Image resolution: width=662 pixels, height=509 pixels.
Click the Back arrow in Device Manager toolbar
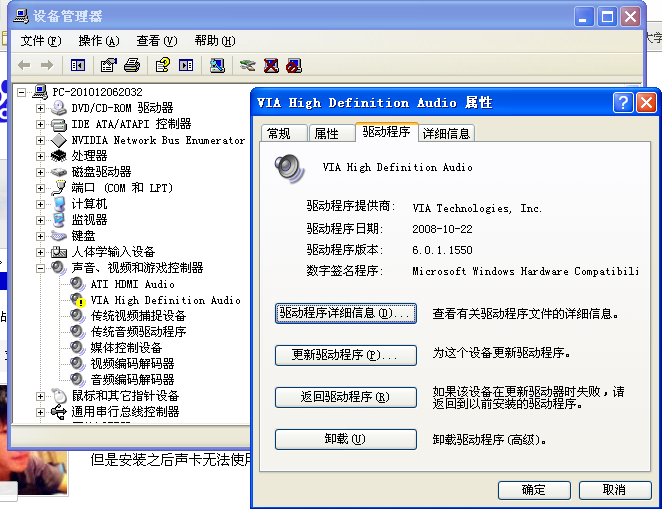point(24,65)
